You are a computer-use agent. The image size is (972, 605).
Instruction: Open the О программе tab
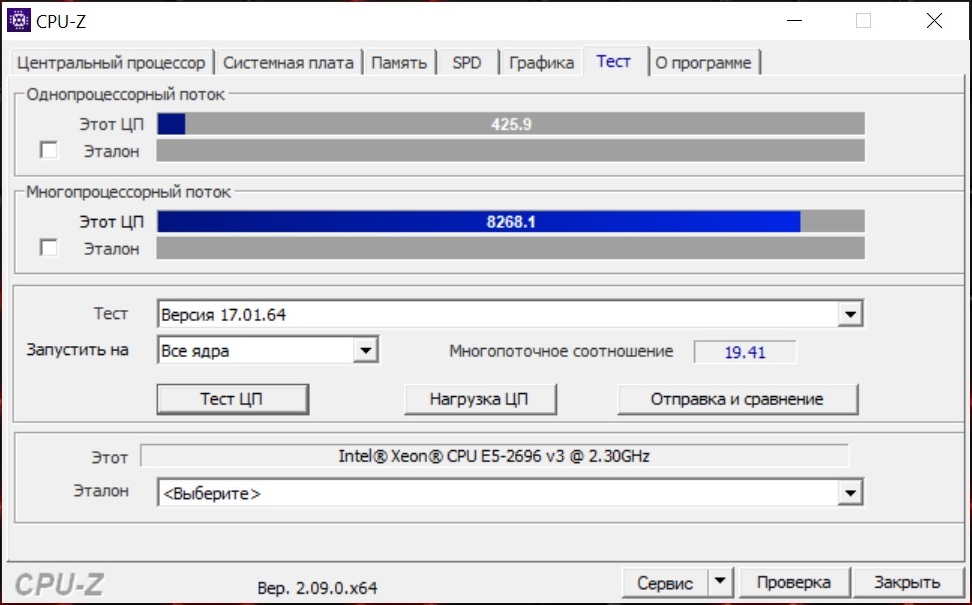click(704, 63)
